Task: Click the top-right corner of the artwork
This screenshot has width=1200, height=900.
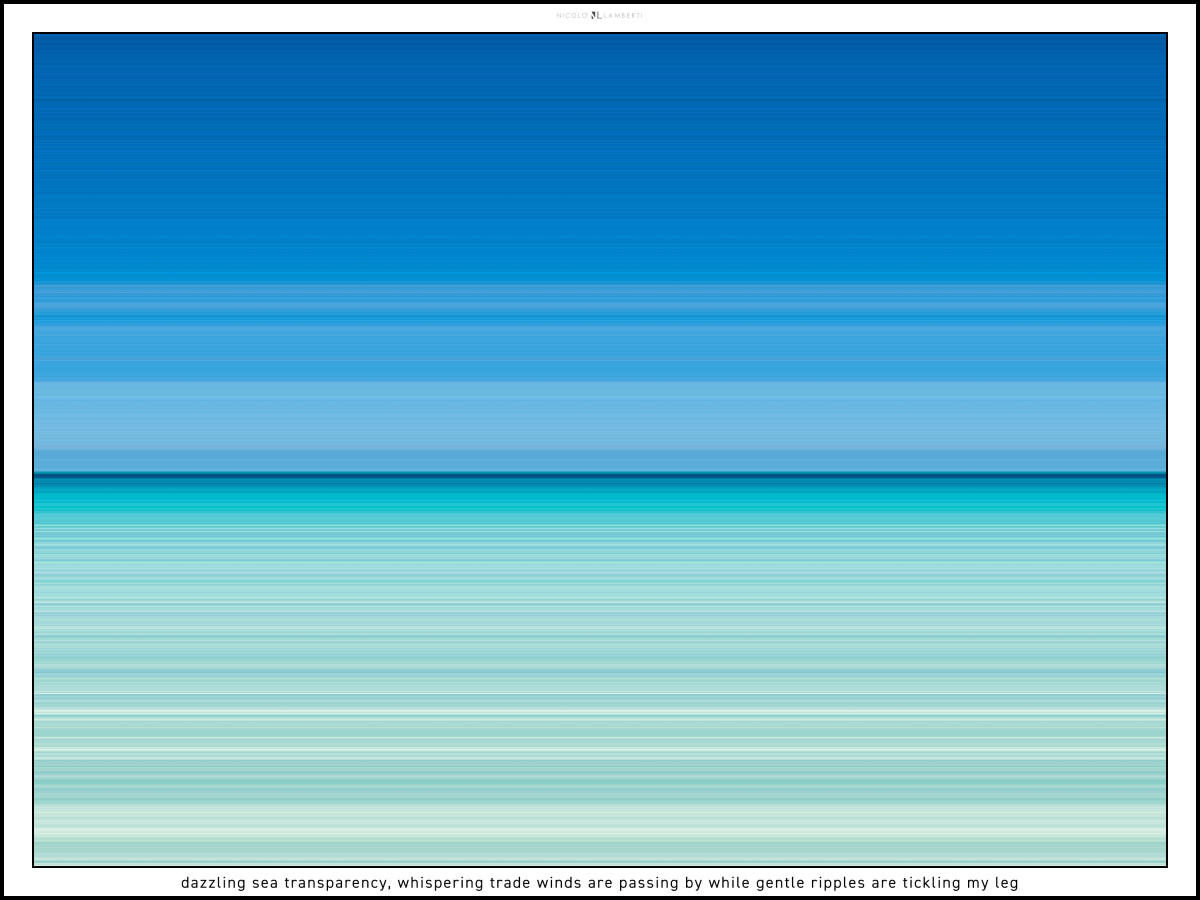Action: [1165, 35]
